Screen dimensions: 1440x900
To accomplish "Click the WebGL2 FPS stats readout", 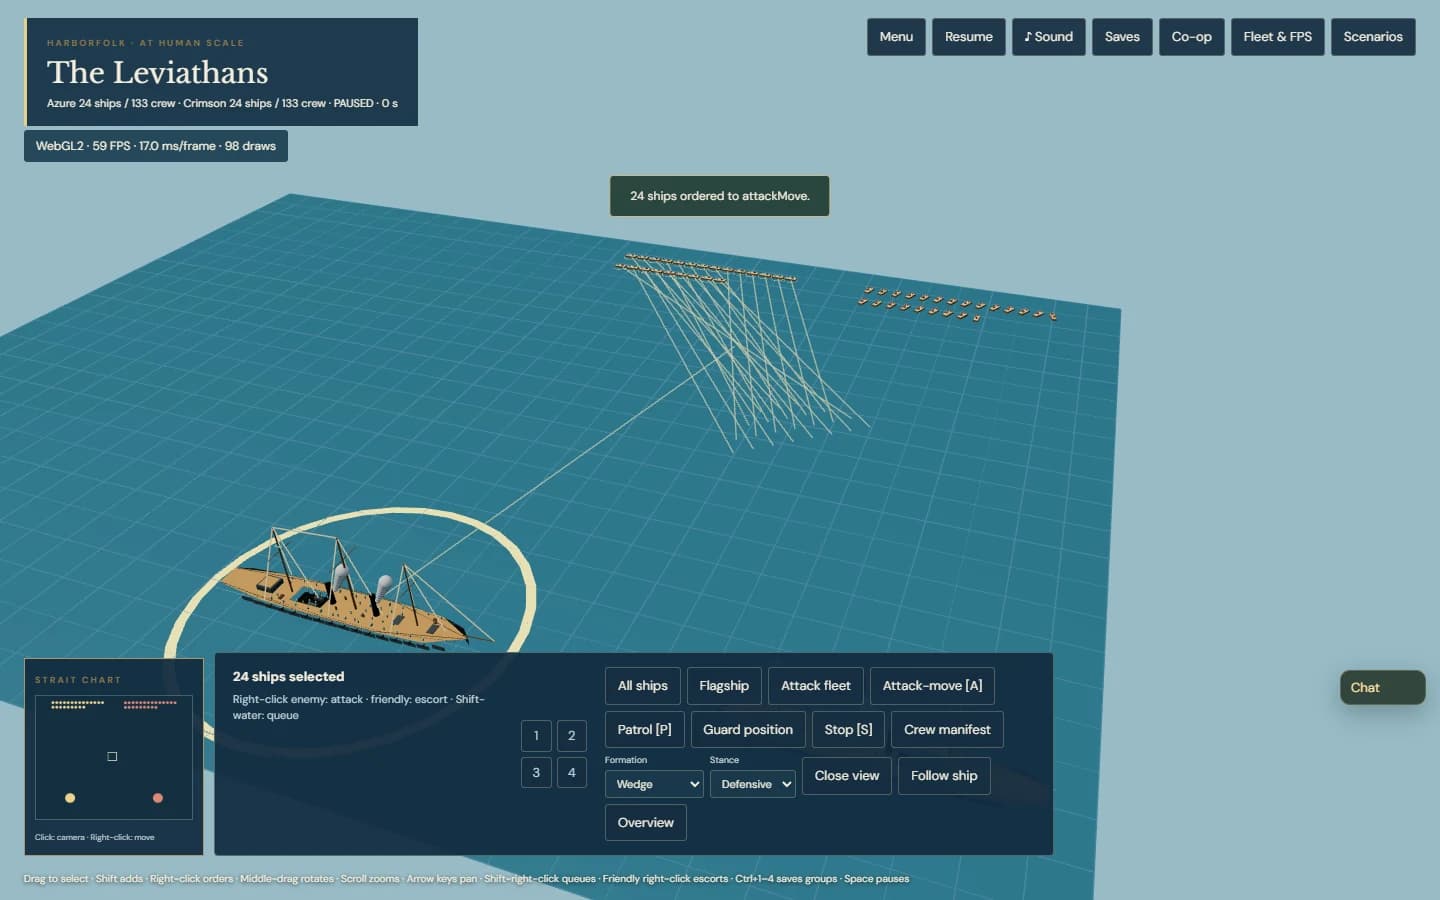I will [156, 146].
